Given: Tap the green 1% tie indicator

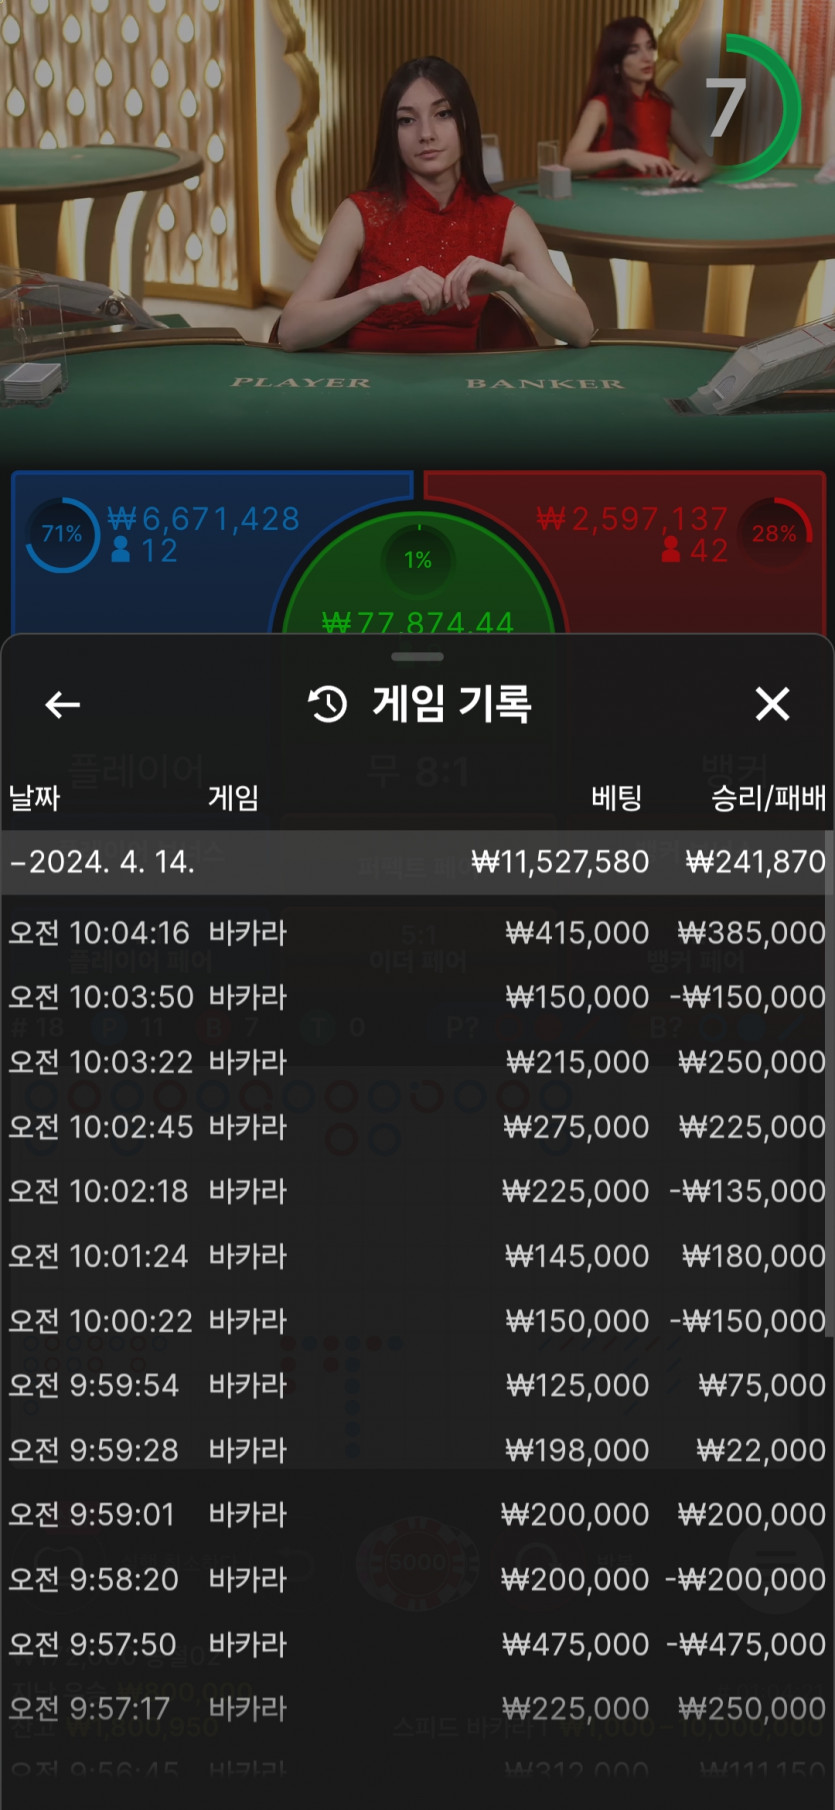Looking at the screenshot, I should (418, 559).
